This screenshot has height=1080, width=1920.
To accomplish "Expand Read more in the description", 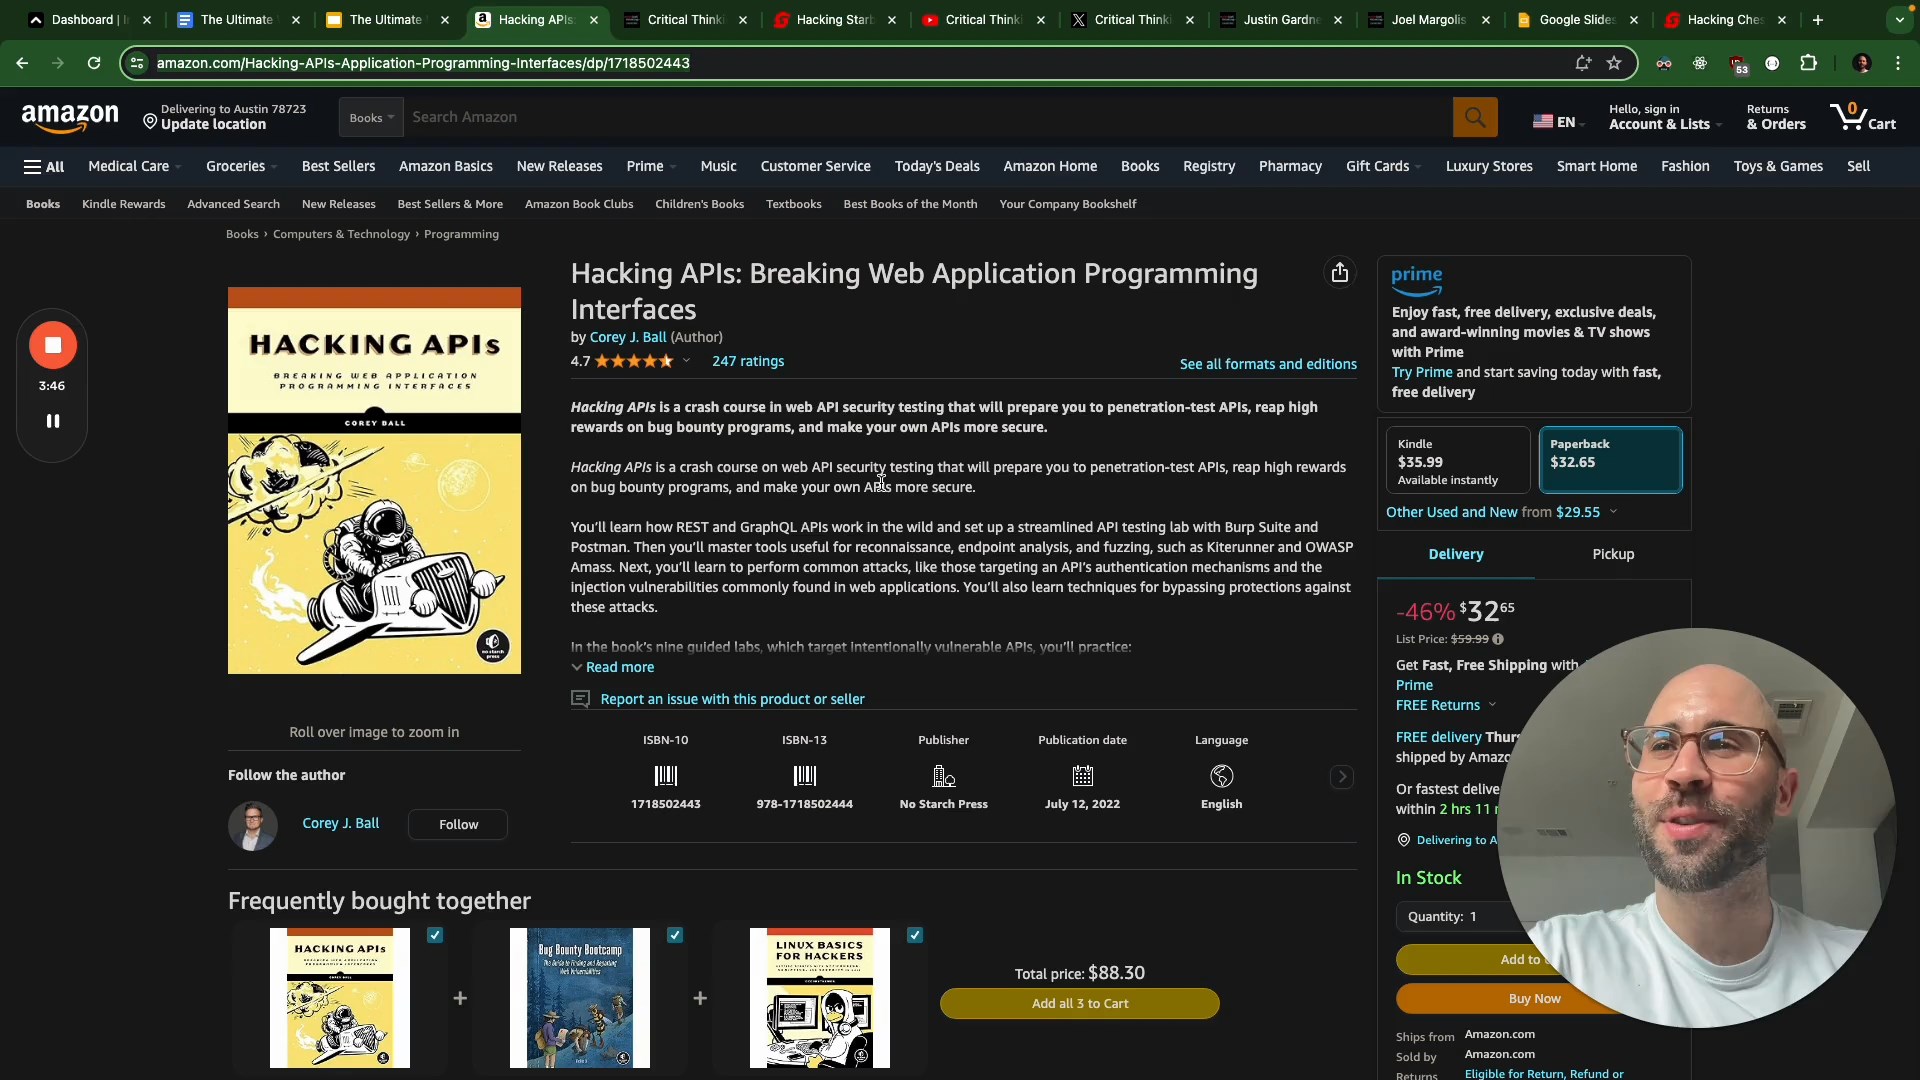I will pos(612,667).
